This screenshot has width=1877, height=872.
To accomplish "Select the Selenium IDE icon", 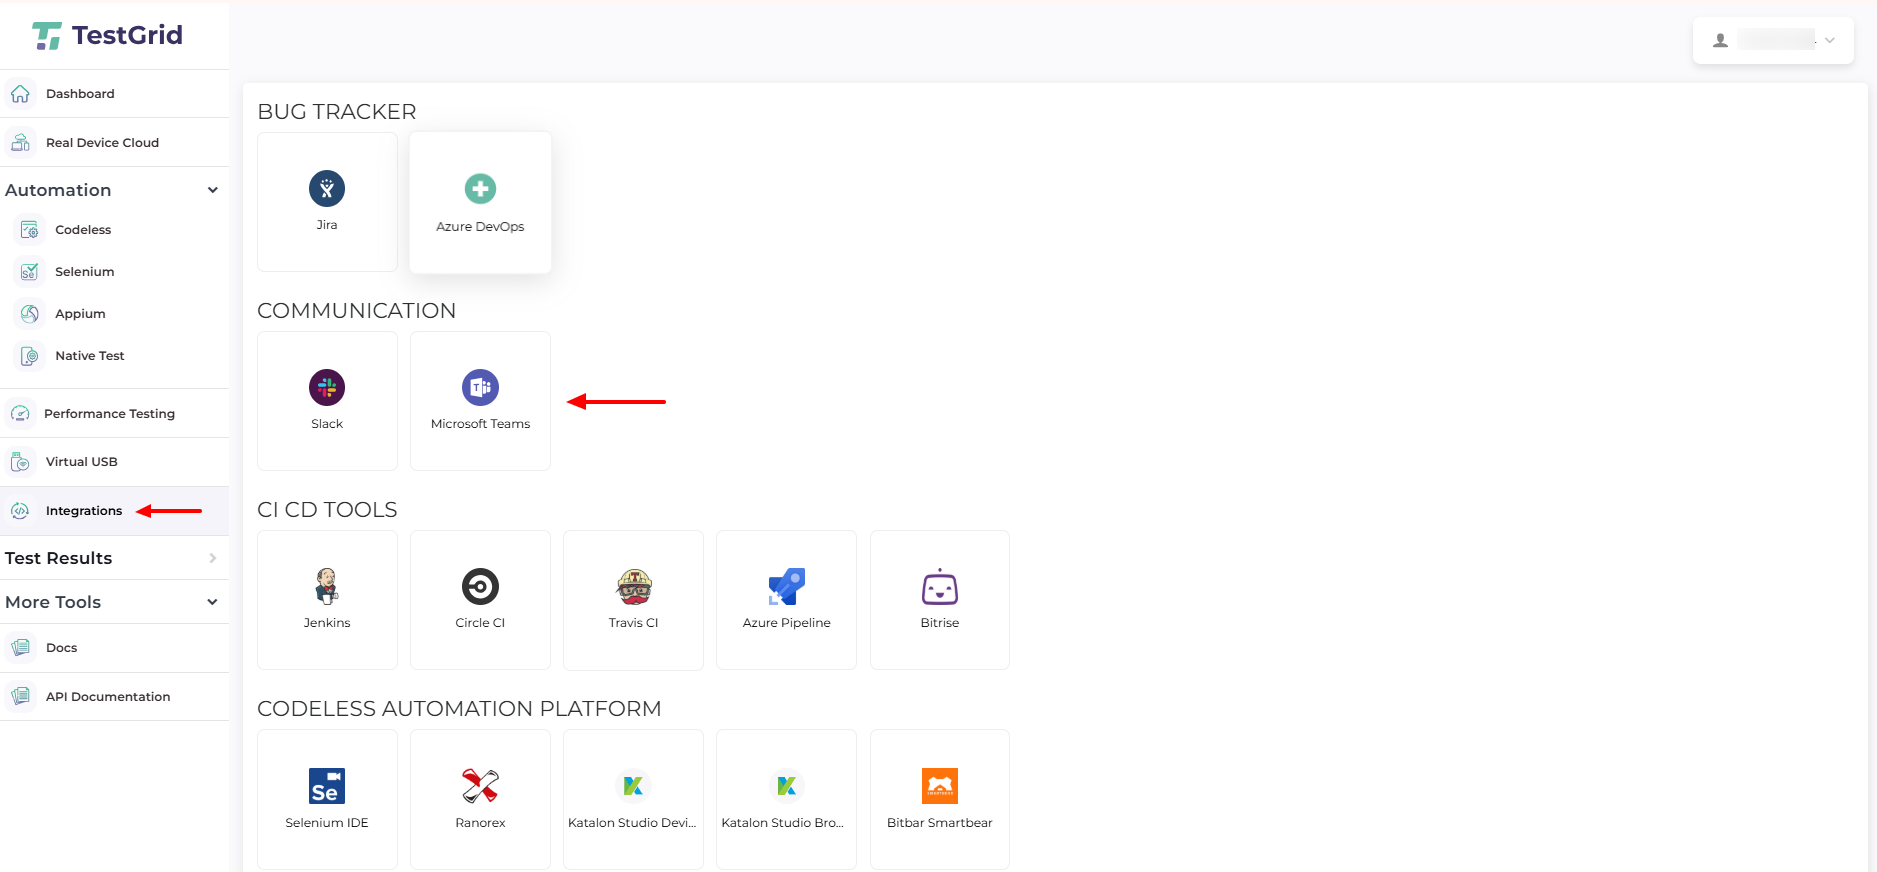I will click(327, 786).
